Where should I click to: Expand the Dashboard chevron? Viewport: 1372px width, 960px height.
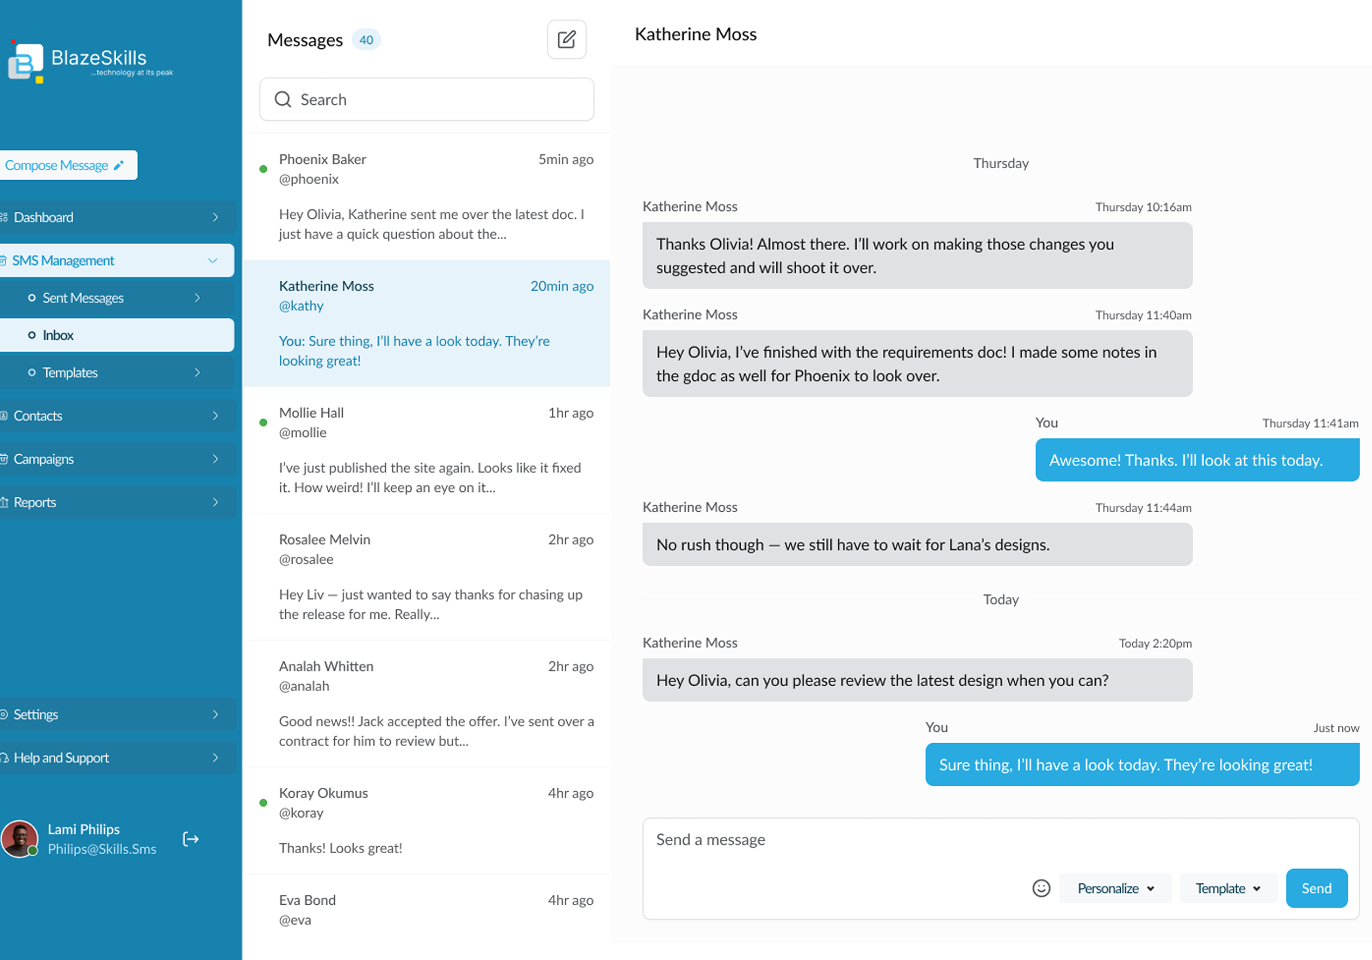215,217
